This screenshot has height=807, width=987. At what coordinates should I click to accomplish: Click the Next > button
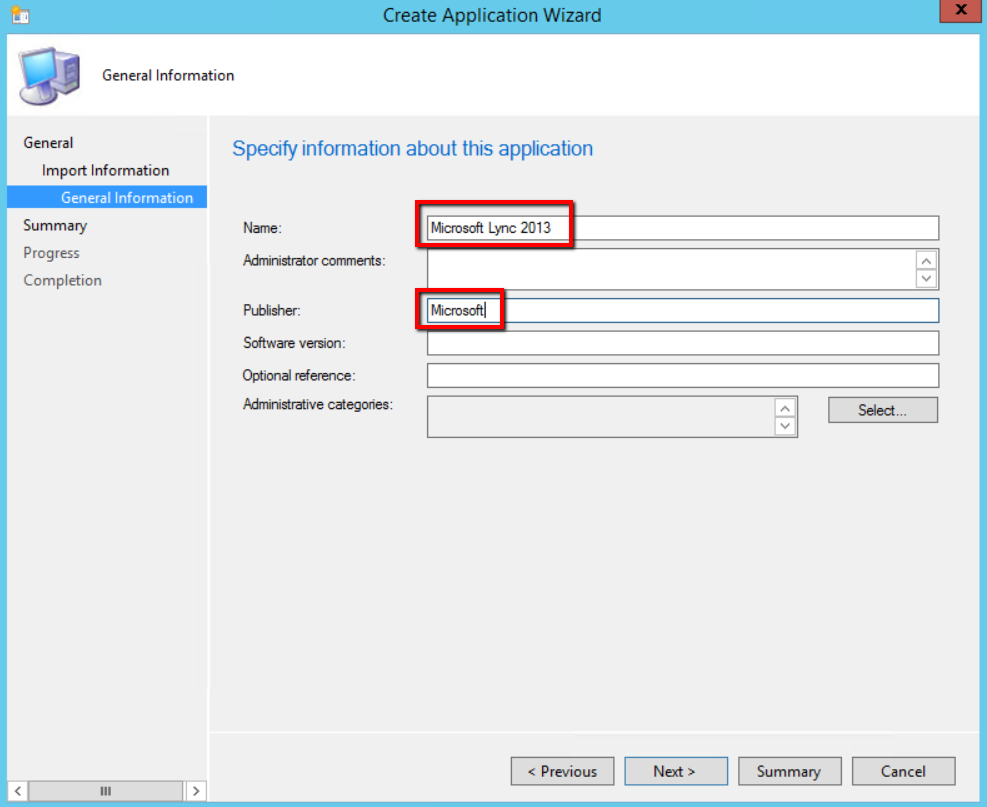(674, 771)
